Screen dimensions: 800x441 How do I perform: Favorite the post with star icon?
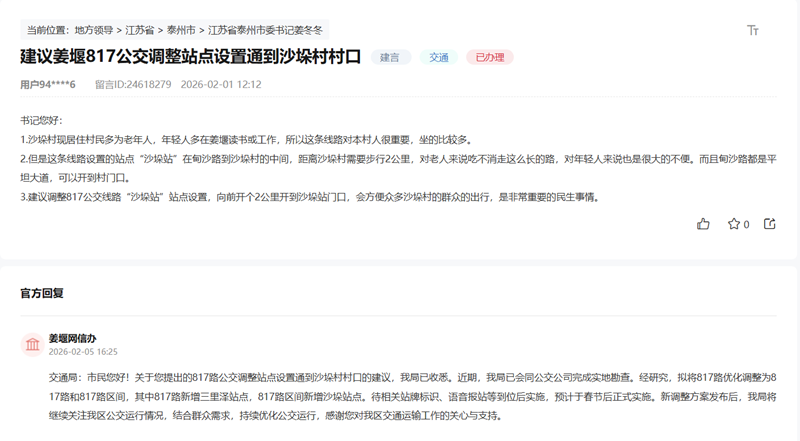(x=734, y=224)
